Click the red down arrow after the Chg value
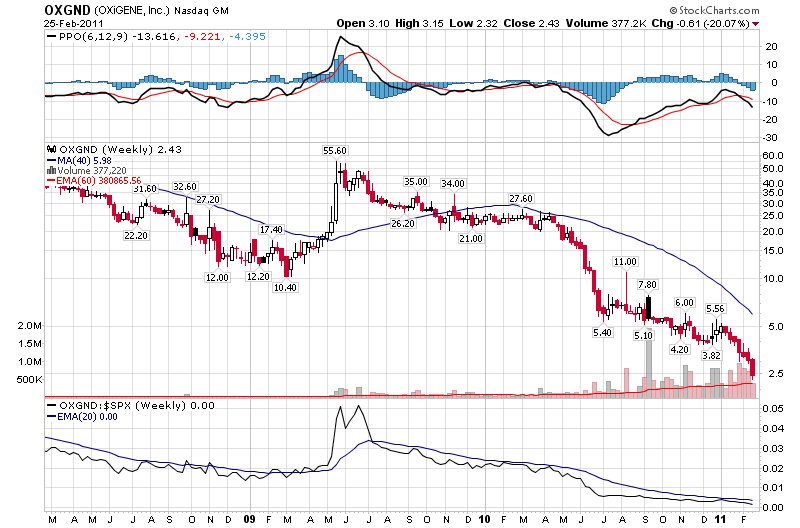 (x=755, y=24)
